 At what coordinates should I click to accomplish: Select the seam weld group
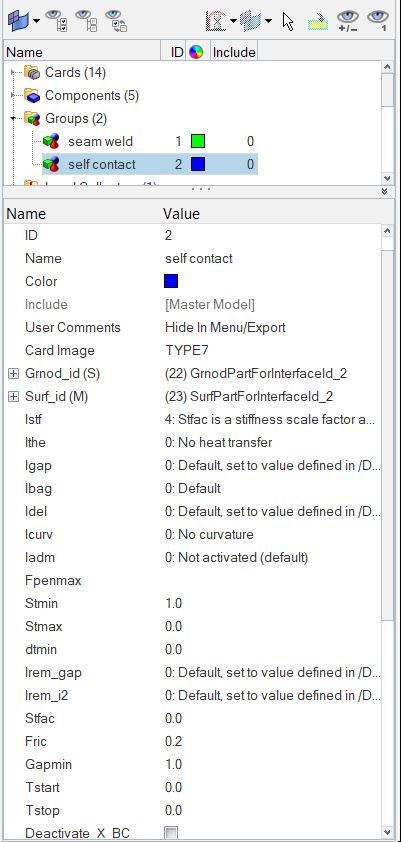point(100,142)
